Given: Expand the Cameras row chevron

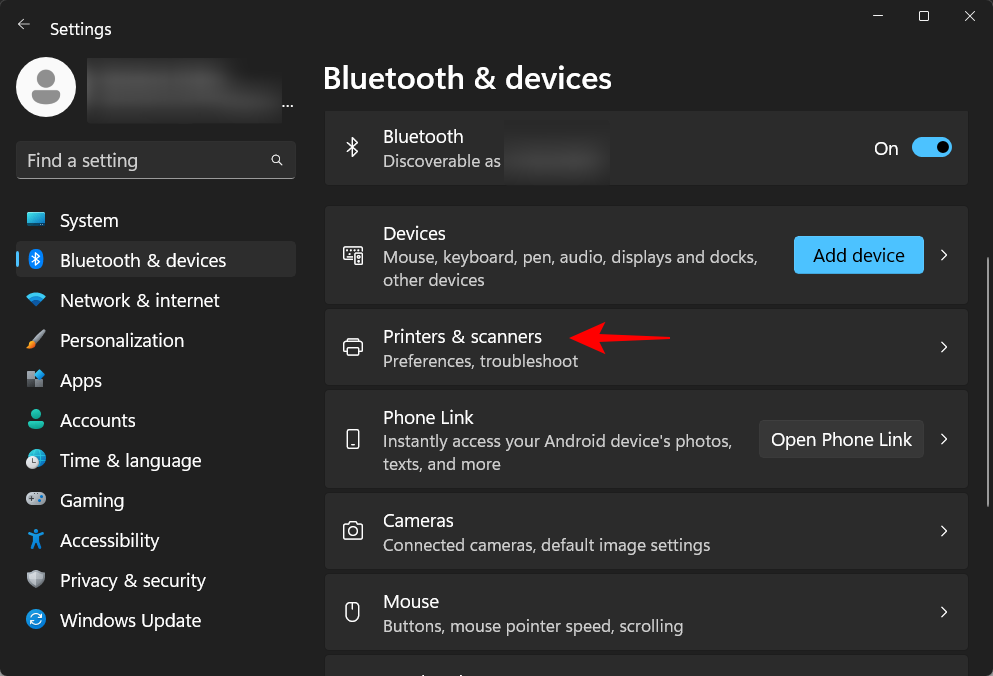Looking at the screenshot, I should click(x=944, y=531).
